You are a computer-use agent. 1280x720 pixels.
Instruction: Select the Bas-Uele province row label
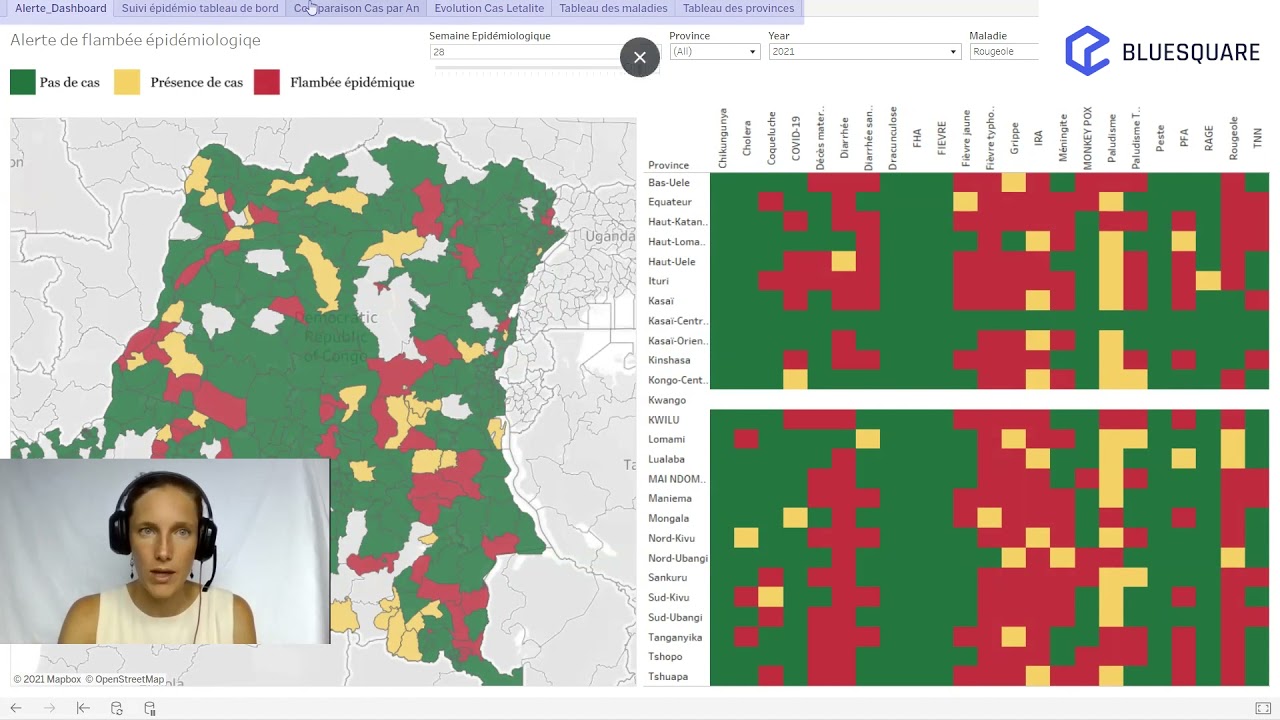(x=669, y=183)
